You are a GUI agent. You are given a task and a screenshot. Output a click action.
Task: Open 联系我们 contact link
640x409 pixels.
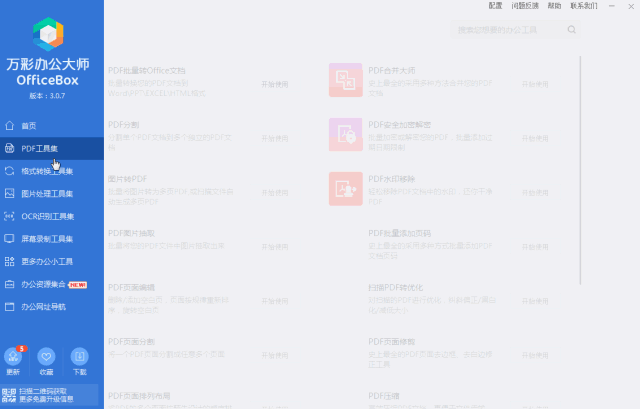(584, 6)
